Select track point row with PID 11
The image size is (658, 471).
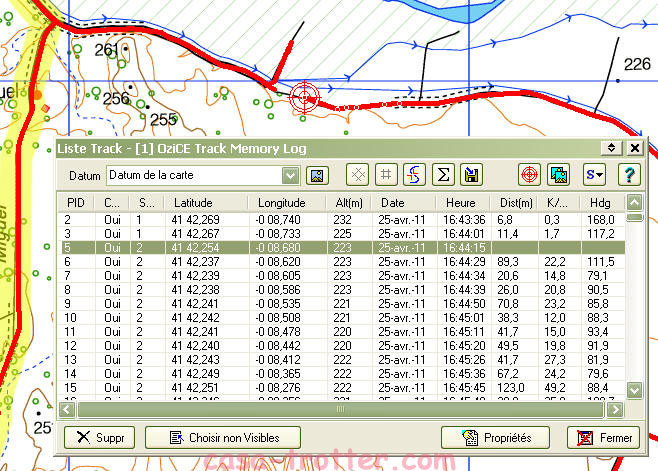click(341, 332)
